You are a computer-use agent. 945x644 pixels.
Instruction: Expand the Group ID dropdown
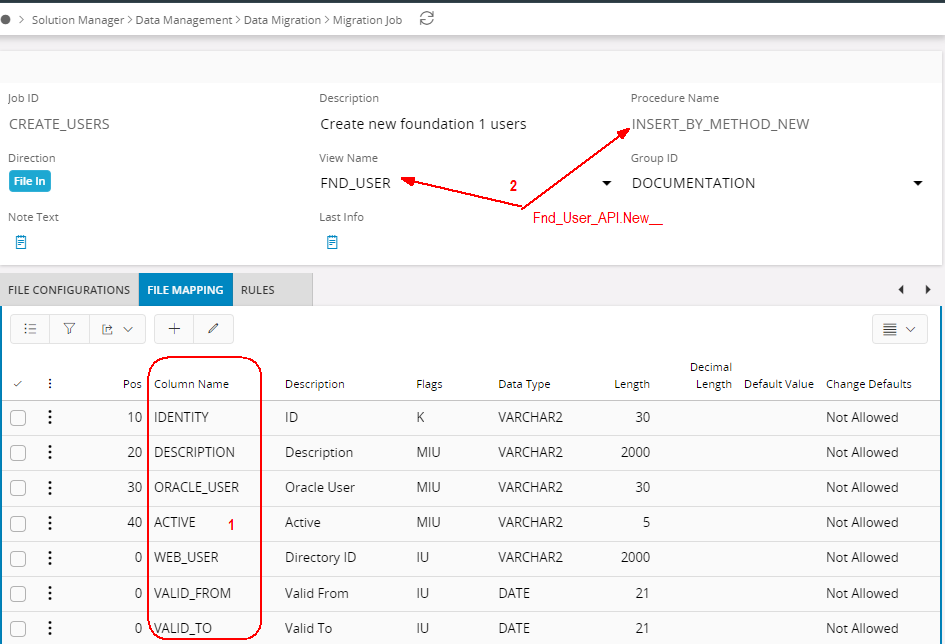coord(918,184)
